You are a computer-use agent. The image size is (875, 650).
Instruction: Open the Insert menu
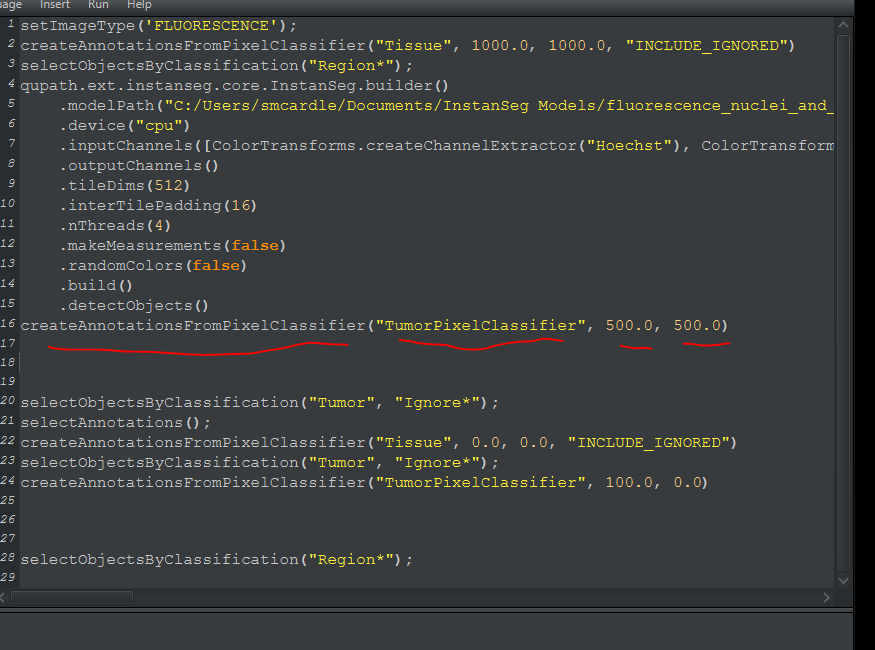(54, 5)
